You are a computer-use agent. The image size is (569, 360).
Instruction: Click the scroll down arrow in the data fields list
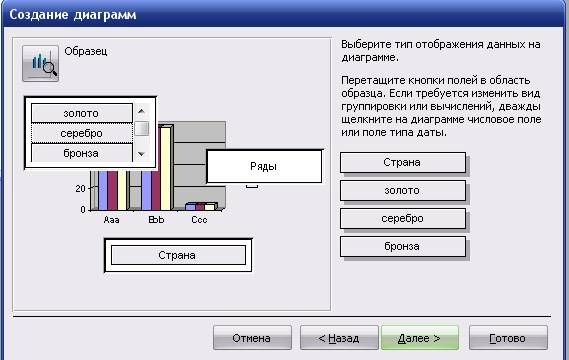pyautogui.click(x=142, y=154)
